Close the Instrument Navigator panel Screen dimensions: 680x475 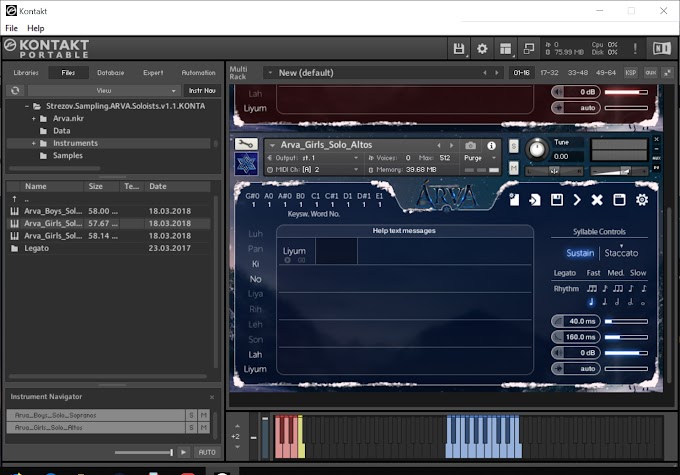212,397
